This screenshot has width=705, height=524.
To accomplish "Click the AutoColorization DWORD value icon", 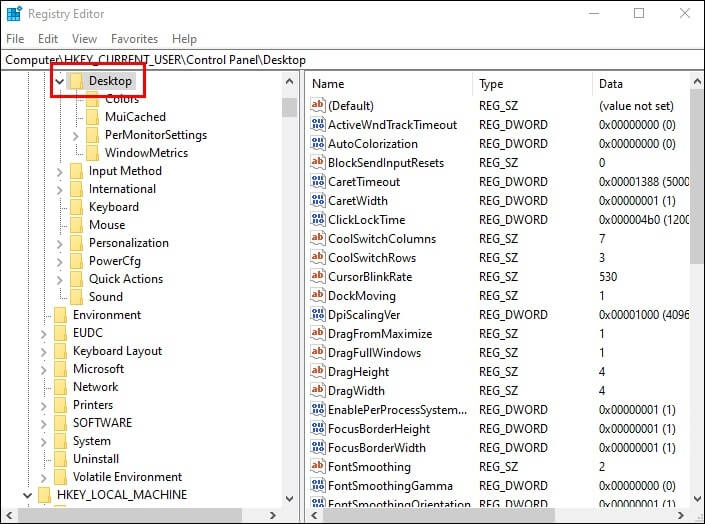I will click(317, 143).
